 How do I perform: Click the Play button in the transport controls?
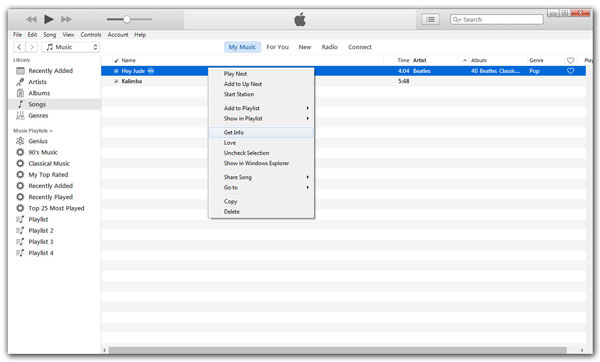point(49,19)
